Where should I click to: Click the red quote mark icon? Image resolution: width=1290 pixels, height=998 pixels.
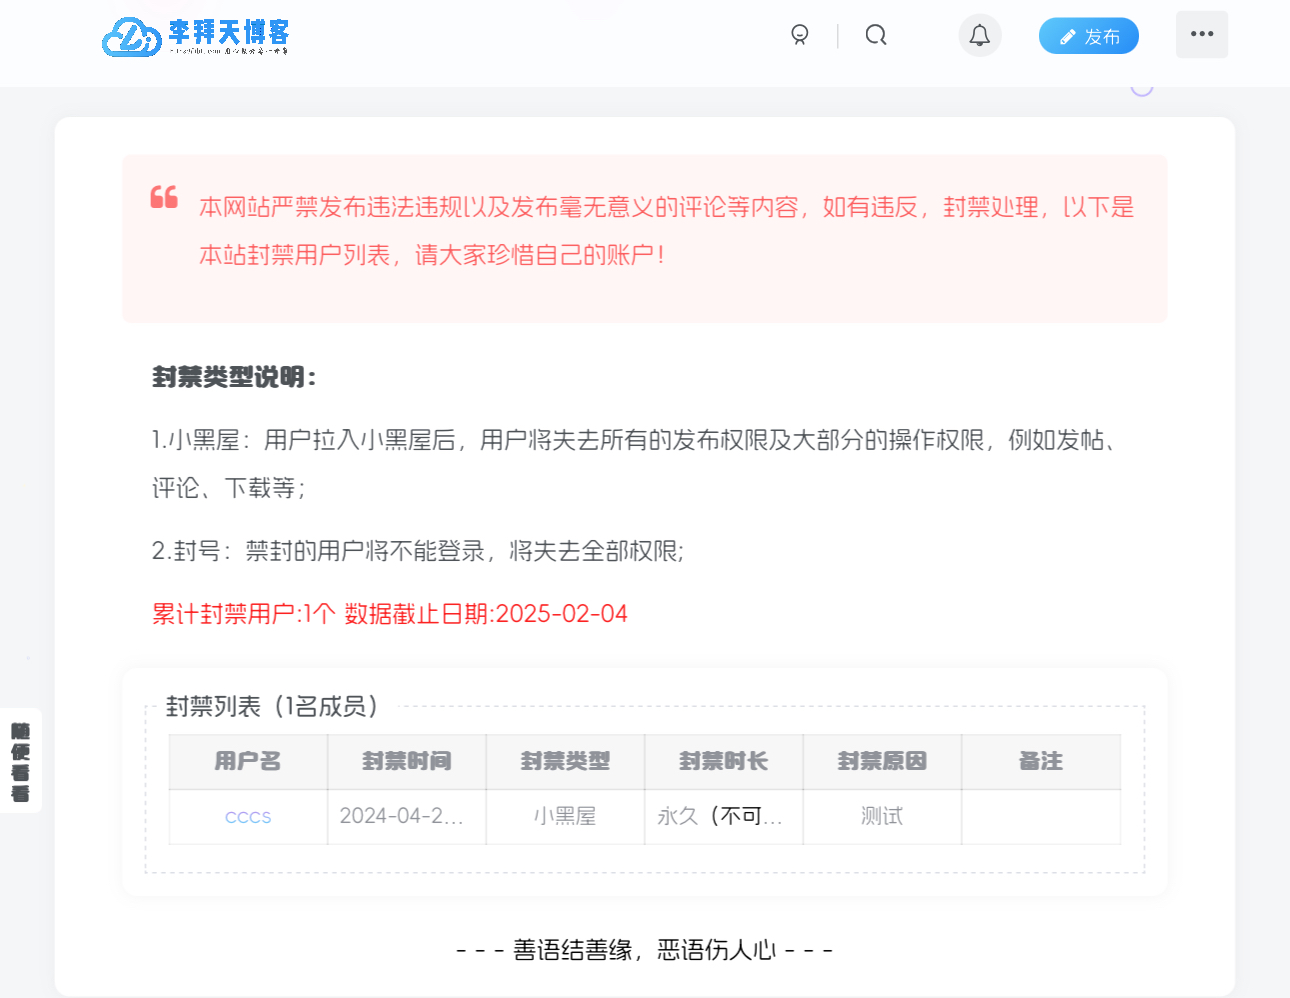(164, 197)
